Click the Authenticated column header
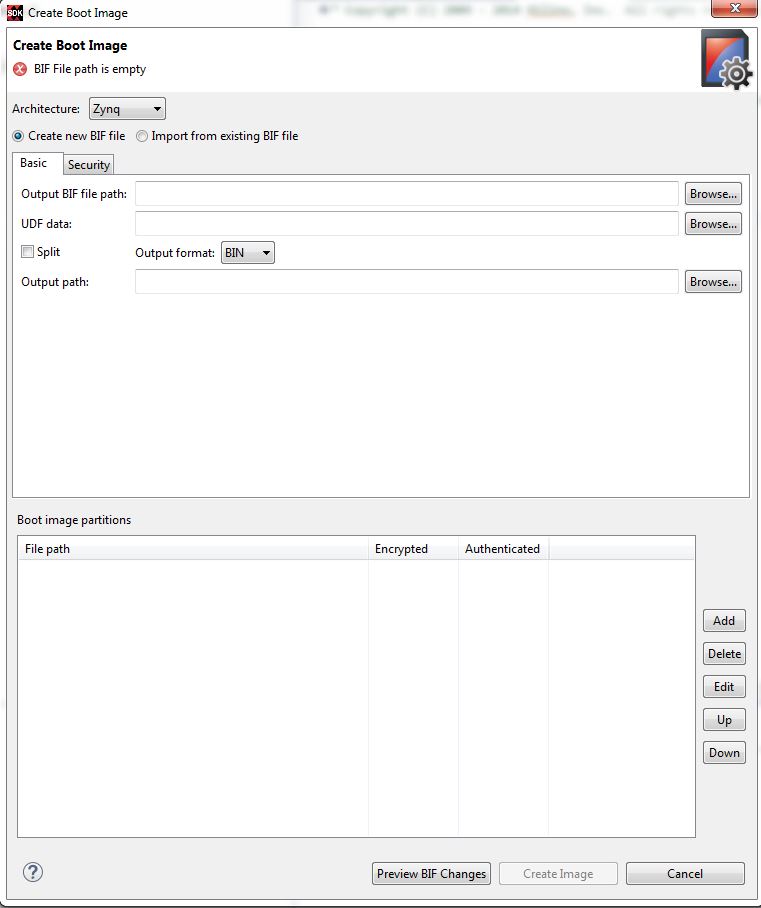Viewport: 761px width, 908px height. tap(503, 548)
